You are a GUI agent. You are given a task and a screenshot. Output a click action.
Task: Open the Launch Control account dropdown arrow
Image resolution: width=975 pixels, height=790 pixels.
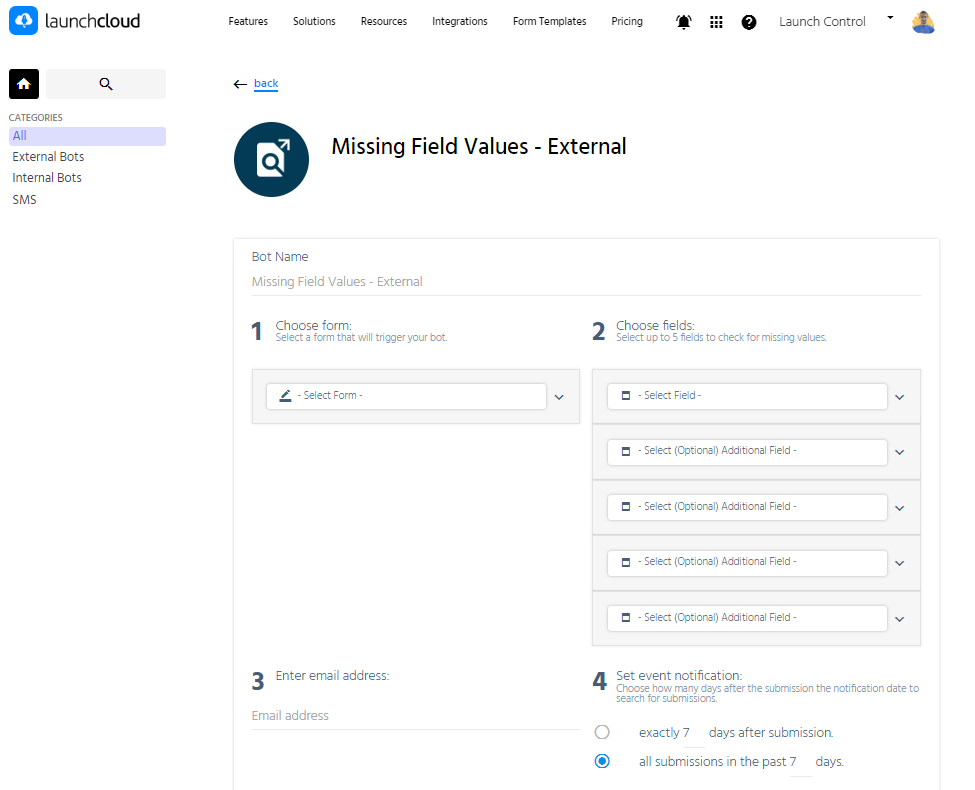point(890,18)
